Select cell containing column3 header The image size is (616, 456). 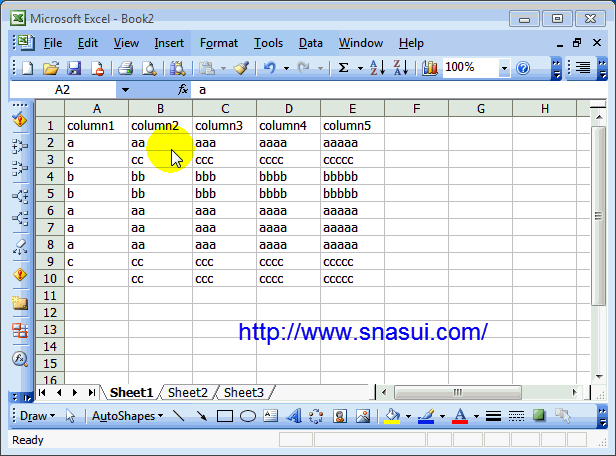pos(224,126)
